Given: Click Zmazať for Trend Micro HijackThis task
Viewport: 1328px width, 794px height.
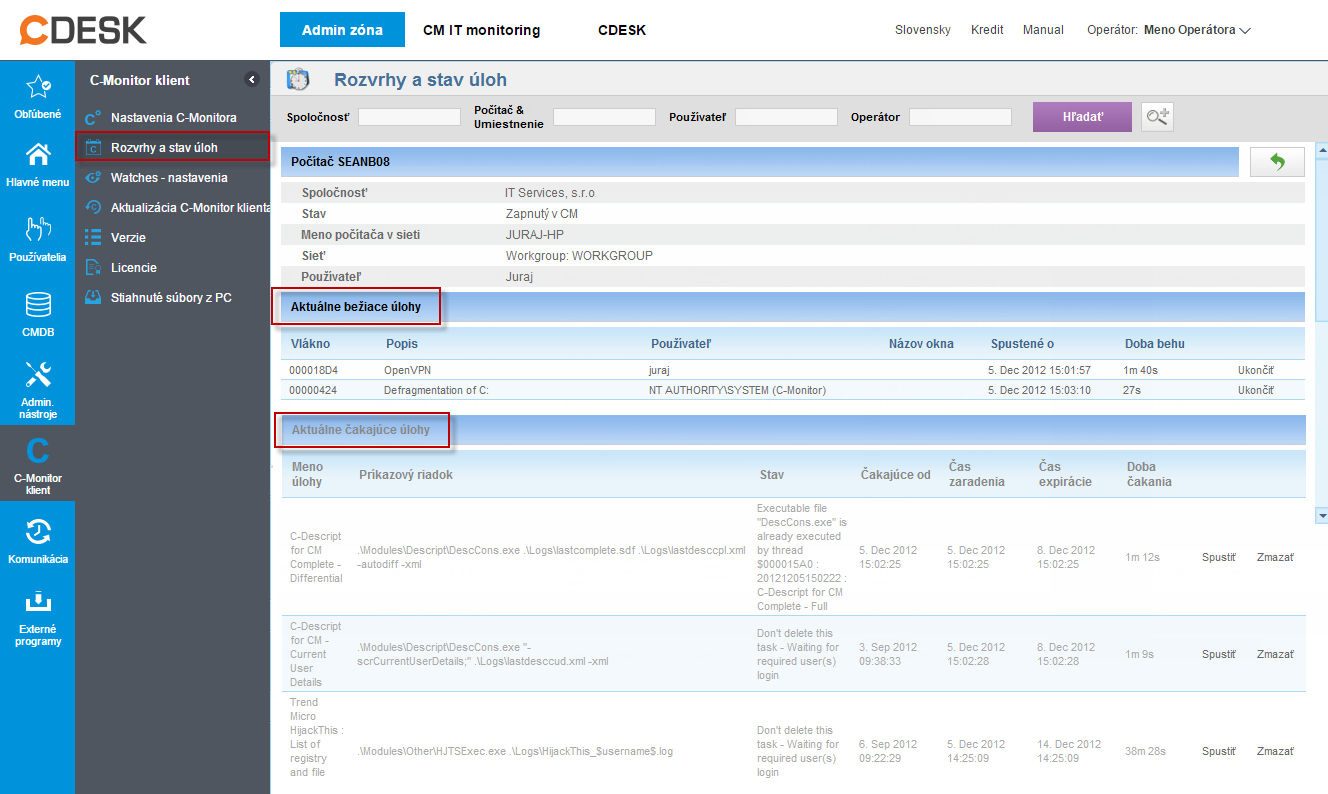Looking at the screenshot, I should (1275, 751).
